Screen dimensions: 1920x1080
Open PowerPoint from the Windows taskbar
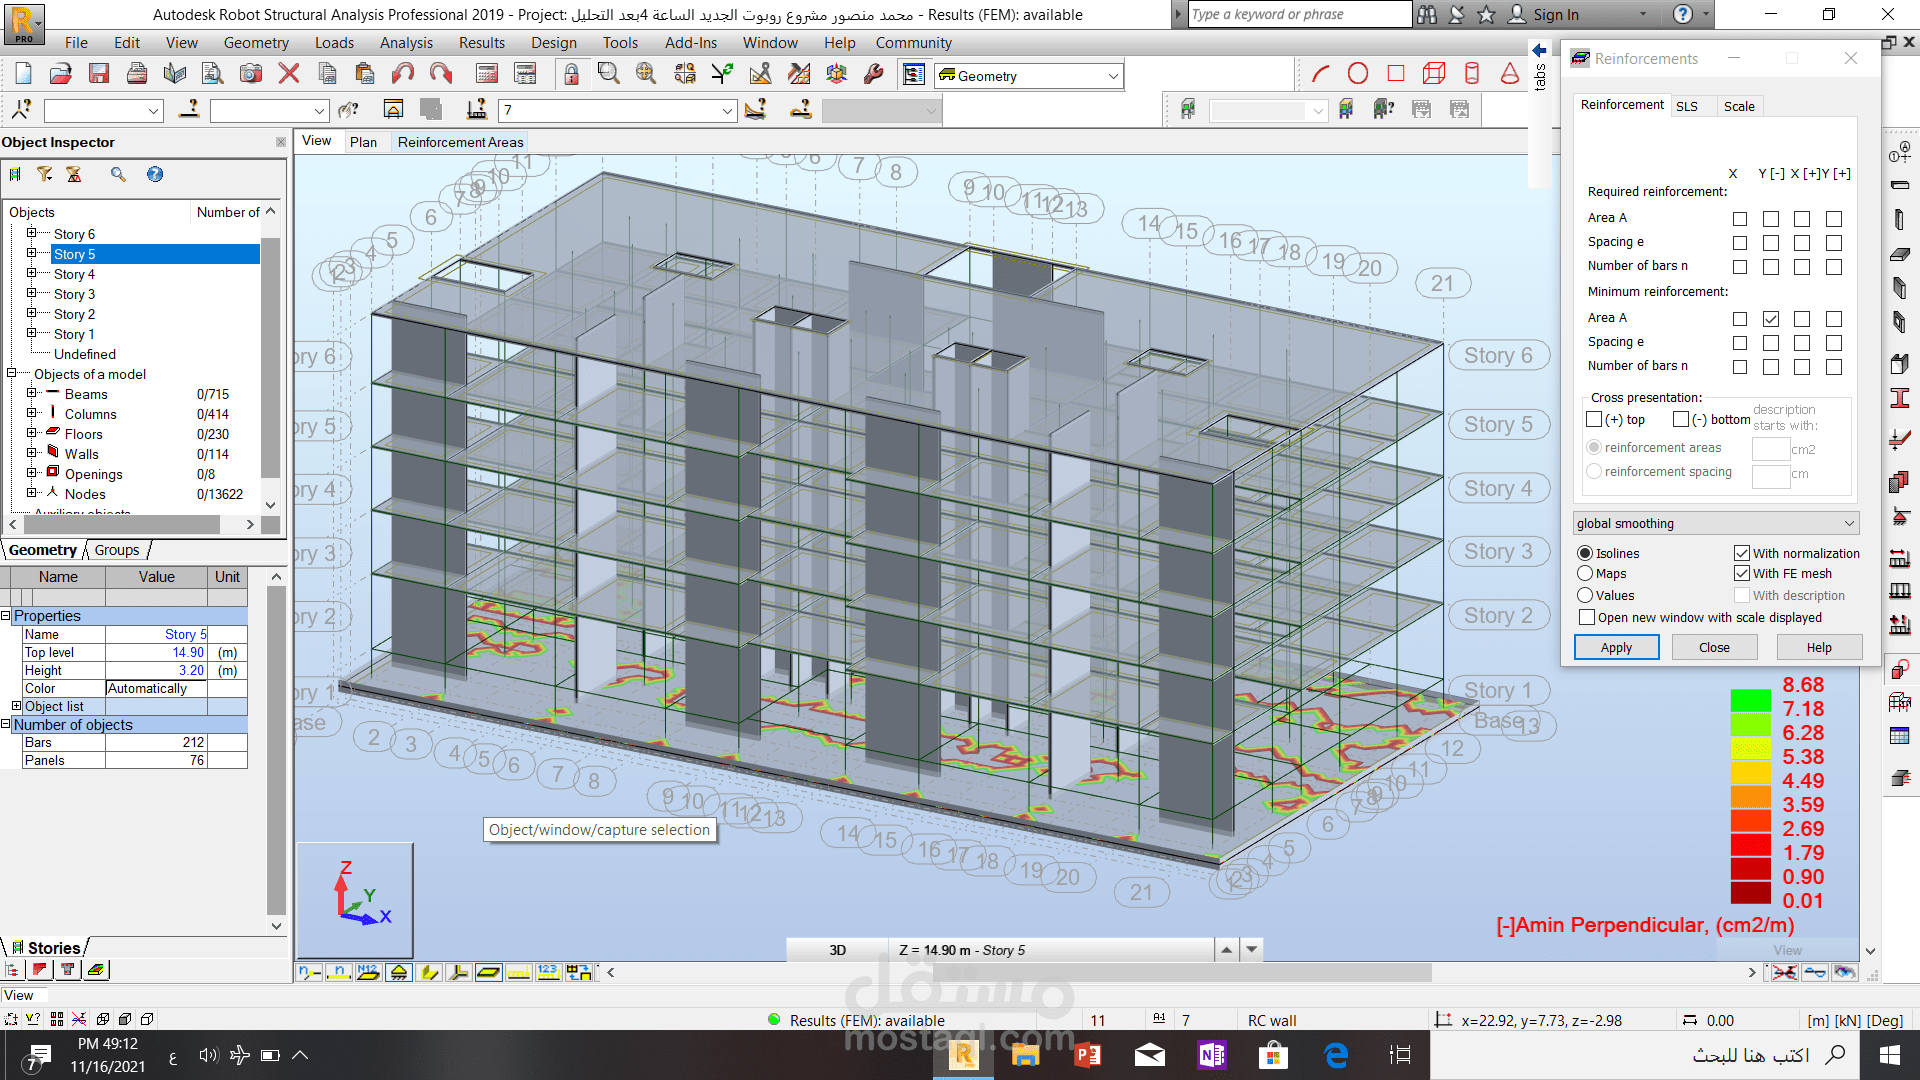pos(1087,1055)
